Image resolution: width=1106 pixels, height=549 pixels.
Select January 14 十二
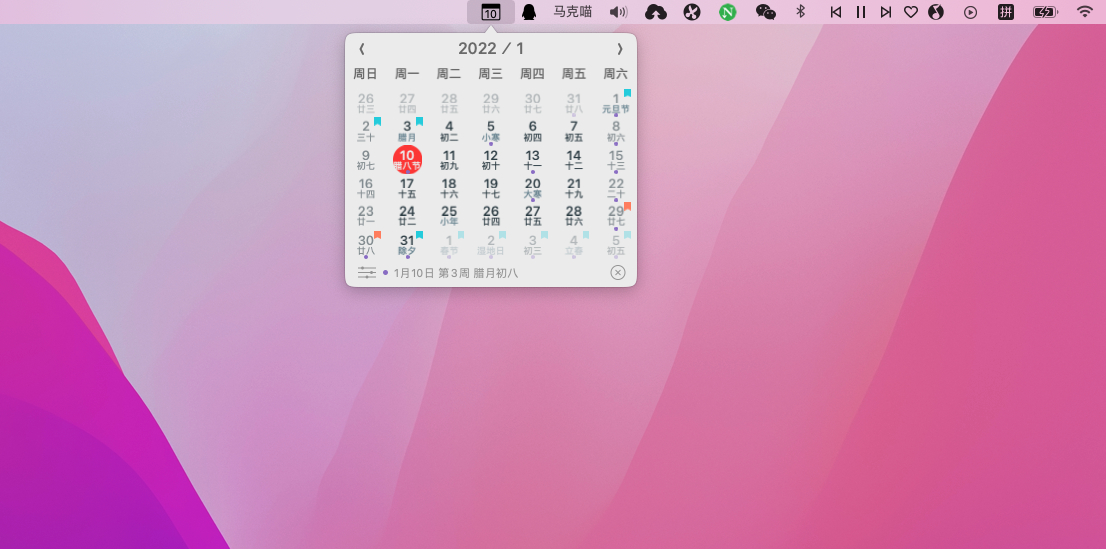(x=574, y=160)
